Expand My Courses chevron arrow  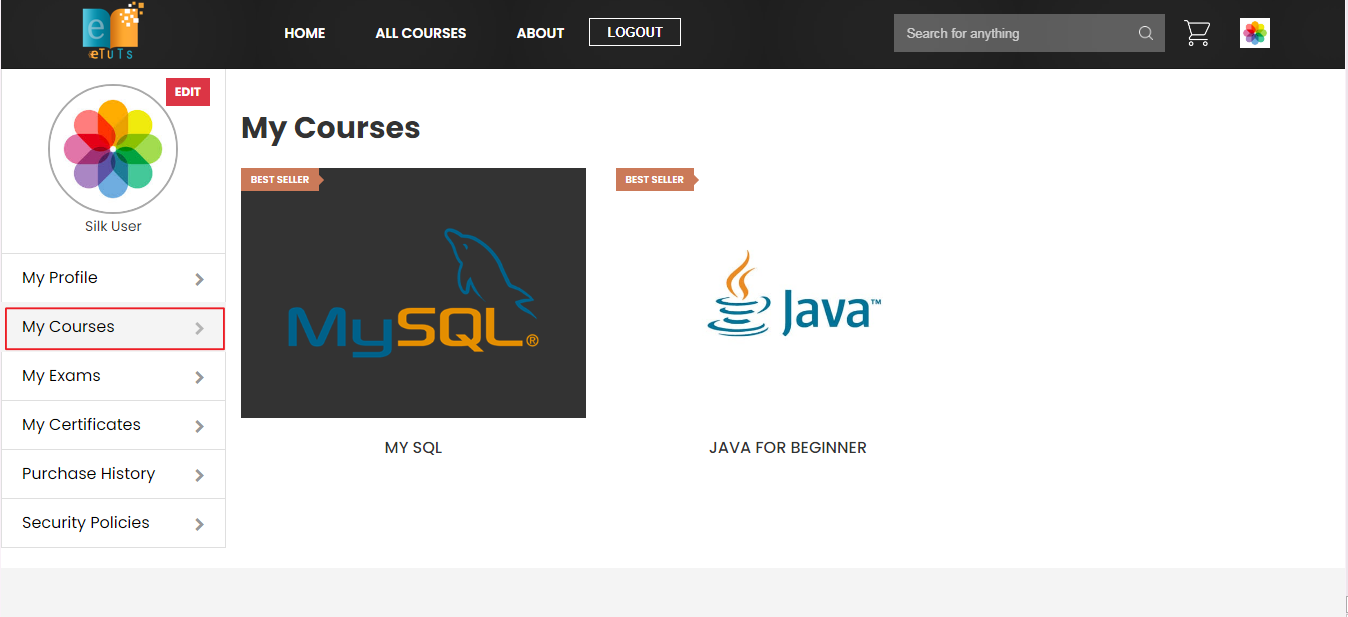[x=200, y=328]
